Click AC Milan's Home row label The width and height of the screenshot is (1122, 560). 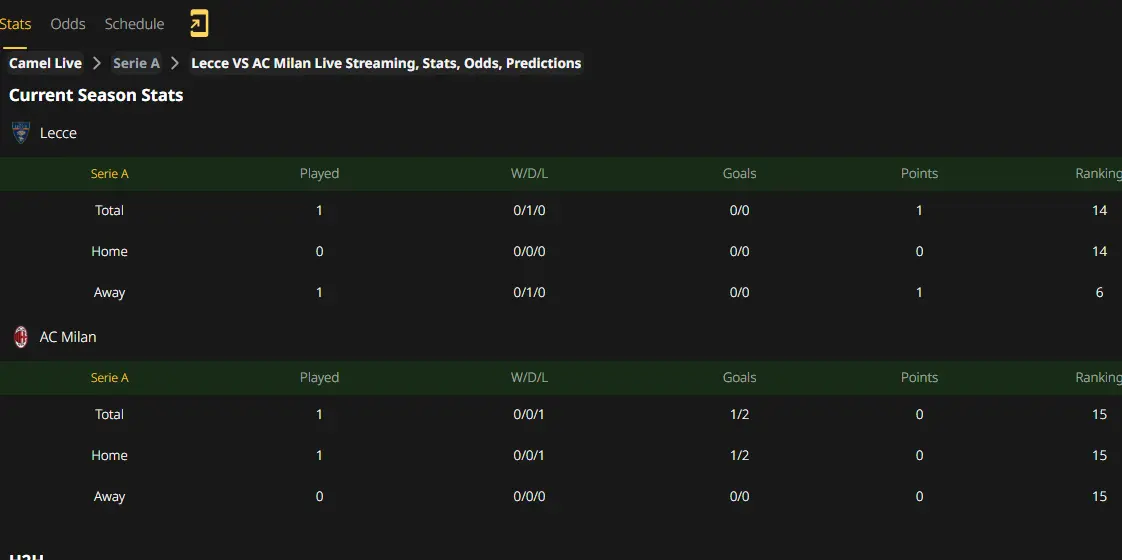click(x=109, y=456)
